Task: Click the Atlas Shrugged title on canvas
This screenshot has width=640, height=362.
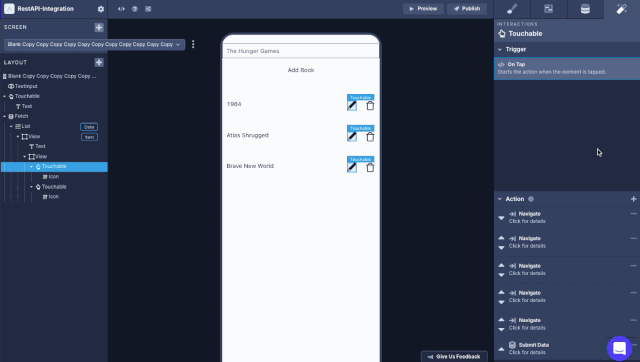Action: coord(247,135)
